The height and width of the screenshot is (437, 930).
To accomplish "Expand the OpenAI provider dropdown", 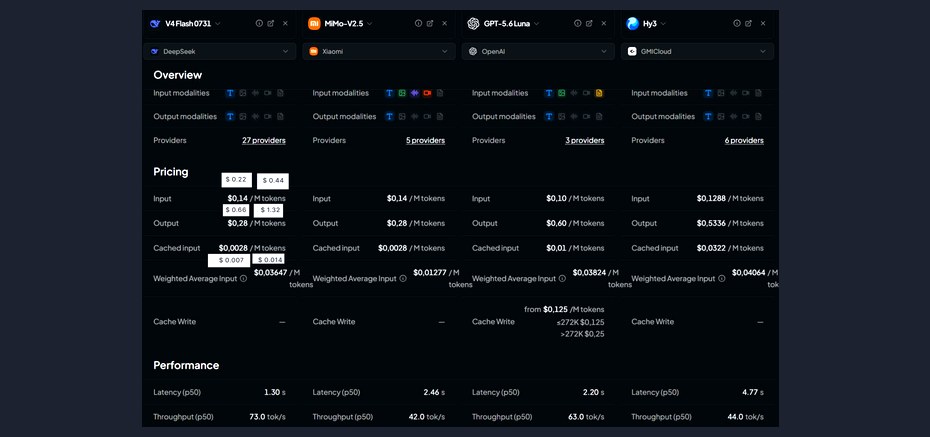I will click(x=538, y=52).
